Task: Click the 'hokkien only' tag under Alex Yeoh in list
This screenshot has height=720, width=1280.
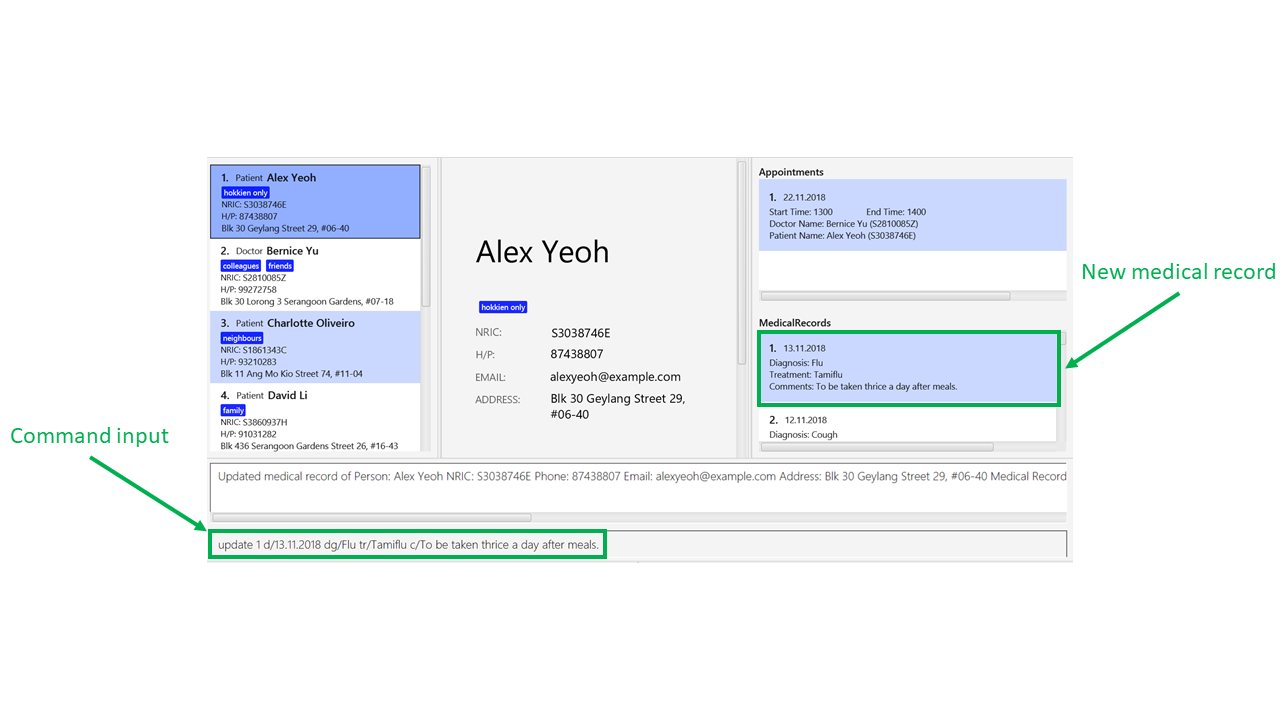Action: coord(245,192)
